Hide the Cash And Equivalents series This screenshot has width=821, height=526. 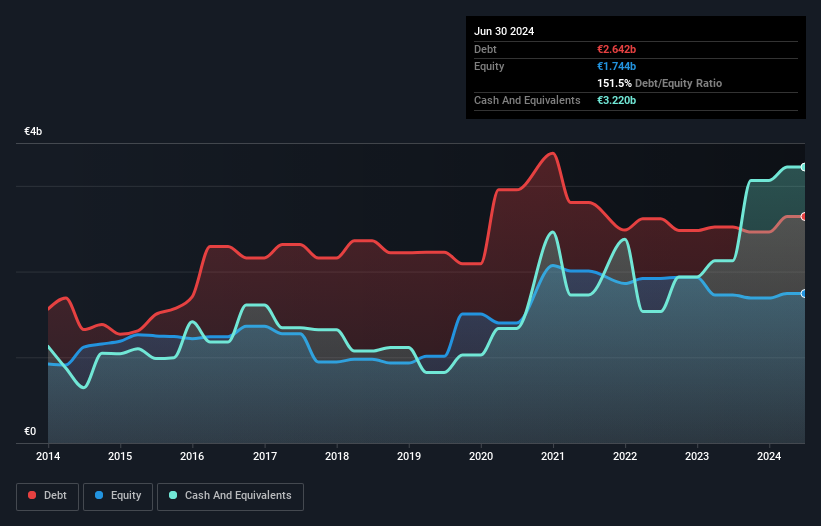pyautogui.click(x=229, y=496)
